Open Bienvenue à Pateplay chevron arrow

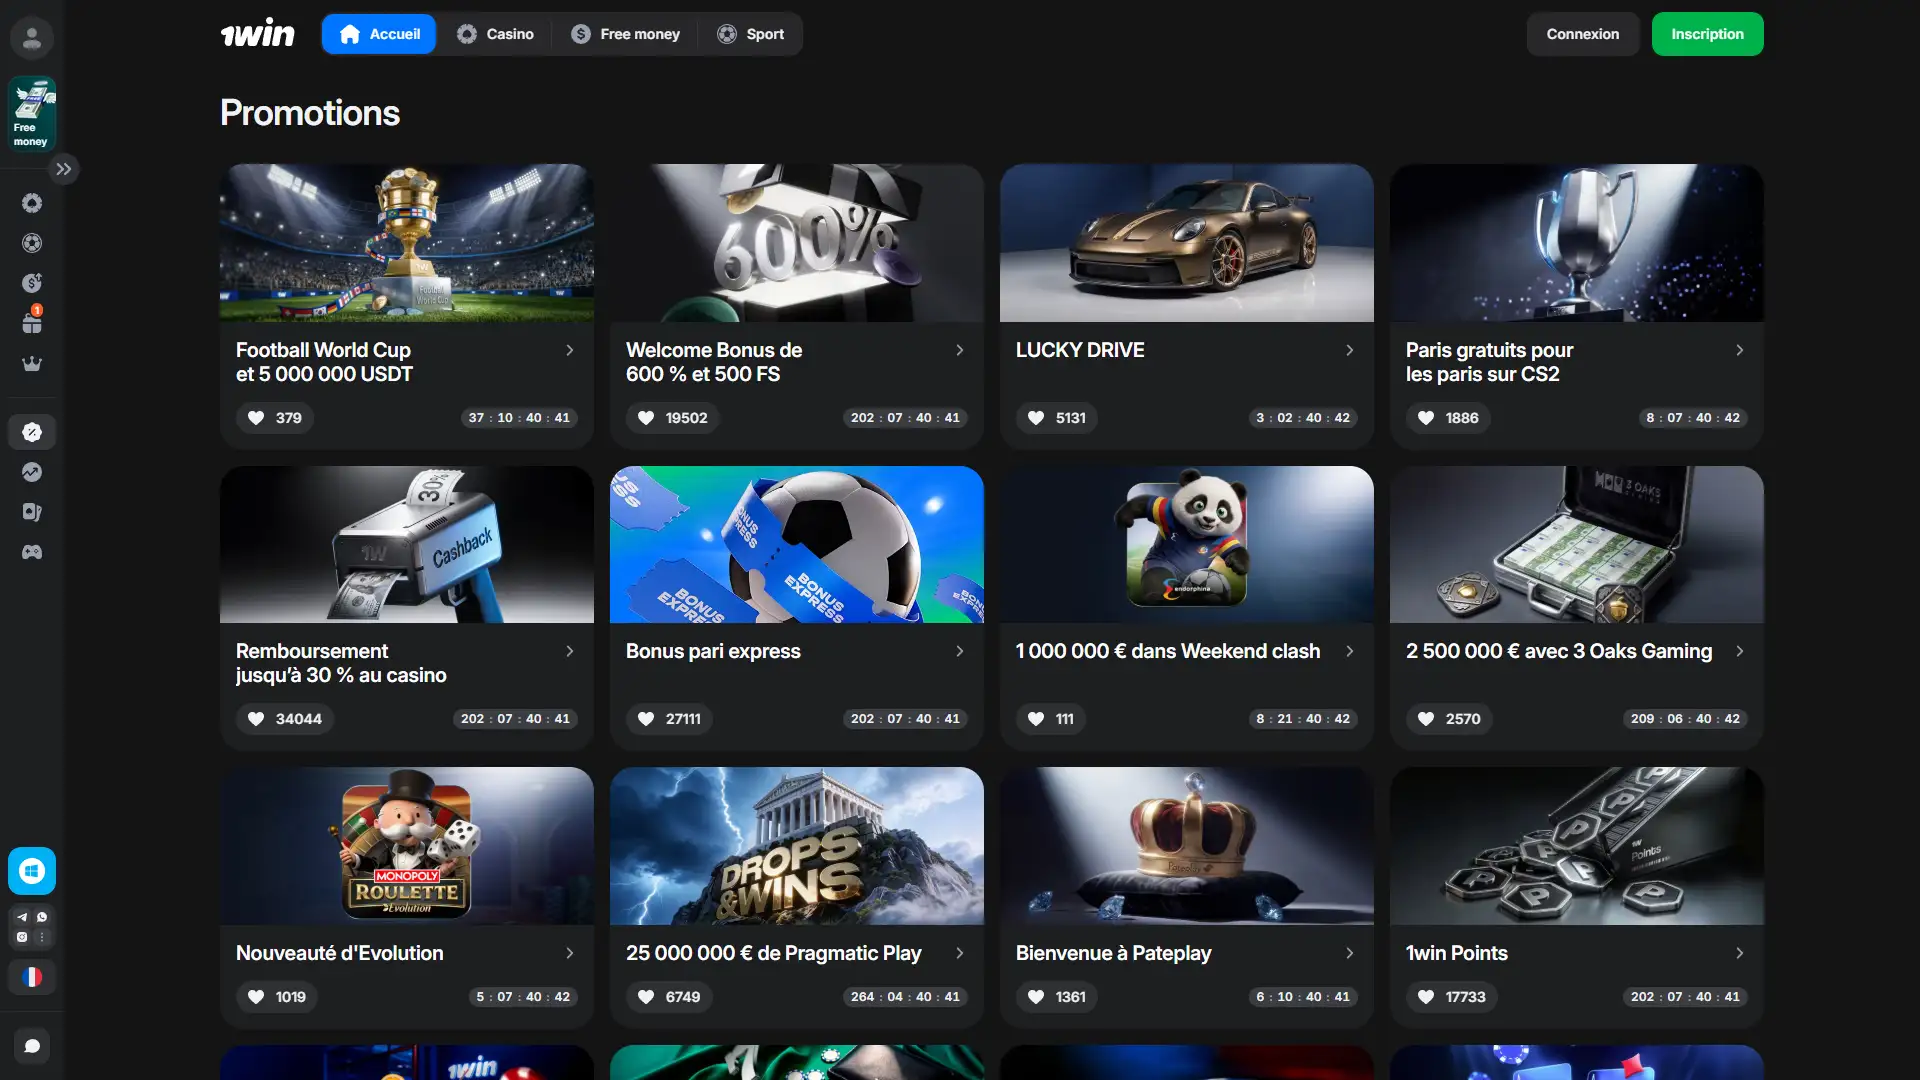click(1350, 953)
